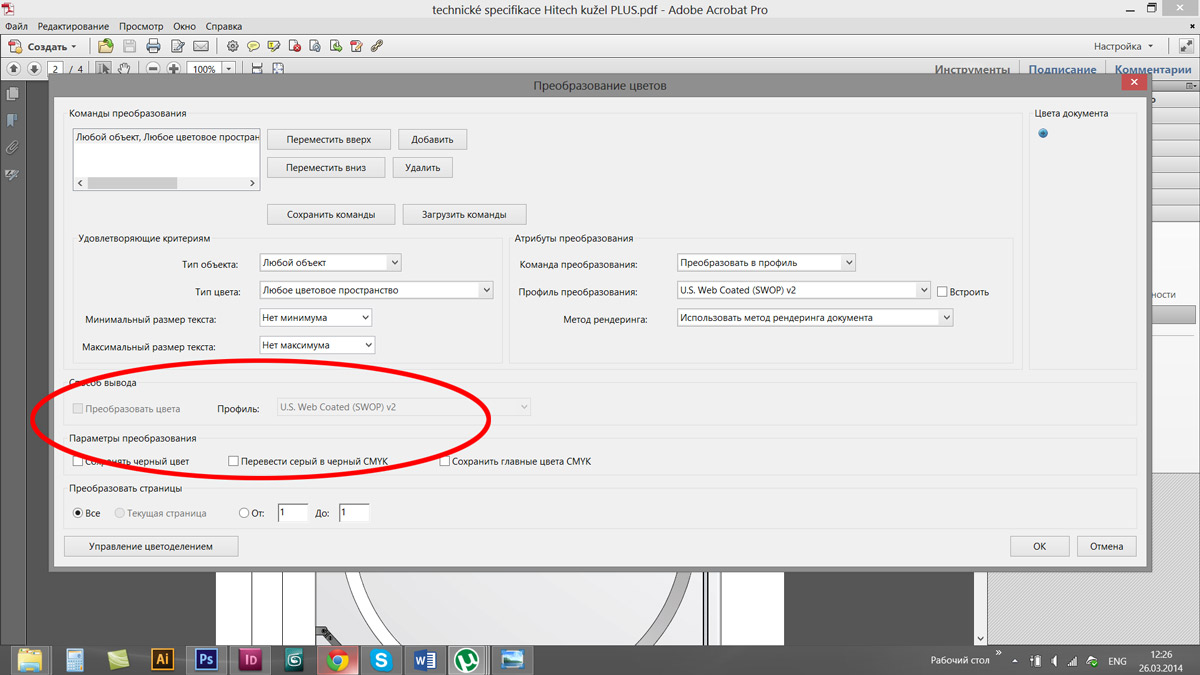
Task: Click the Save disk icon in toolbar
Action: click(x=130, y=46)
